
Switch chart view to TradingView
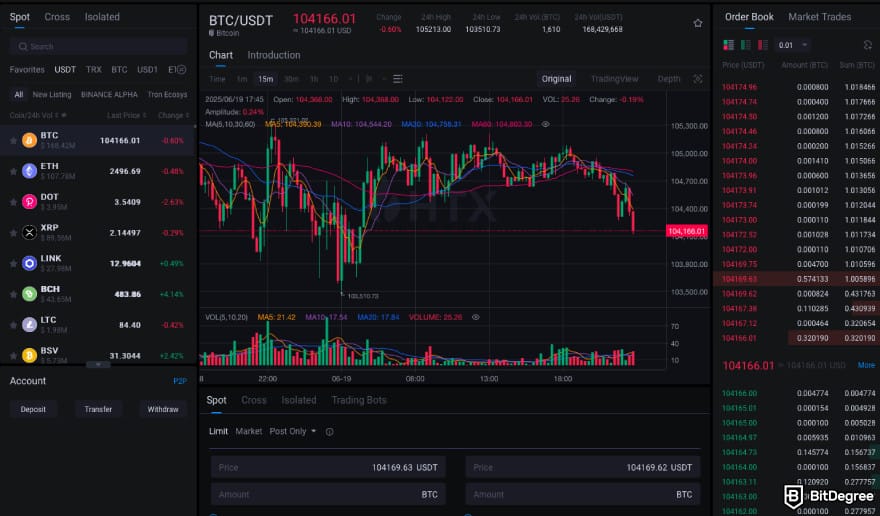[614, 79]
